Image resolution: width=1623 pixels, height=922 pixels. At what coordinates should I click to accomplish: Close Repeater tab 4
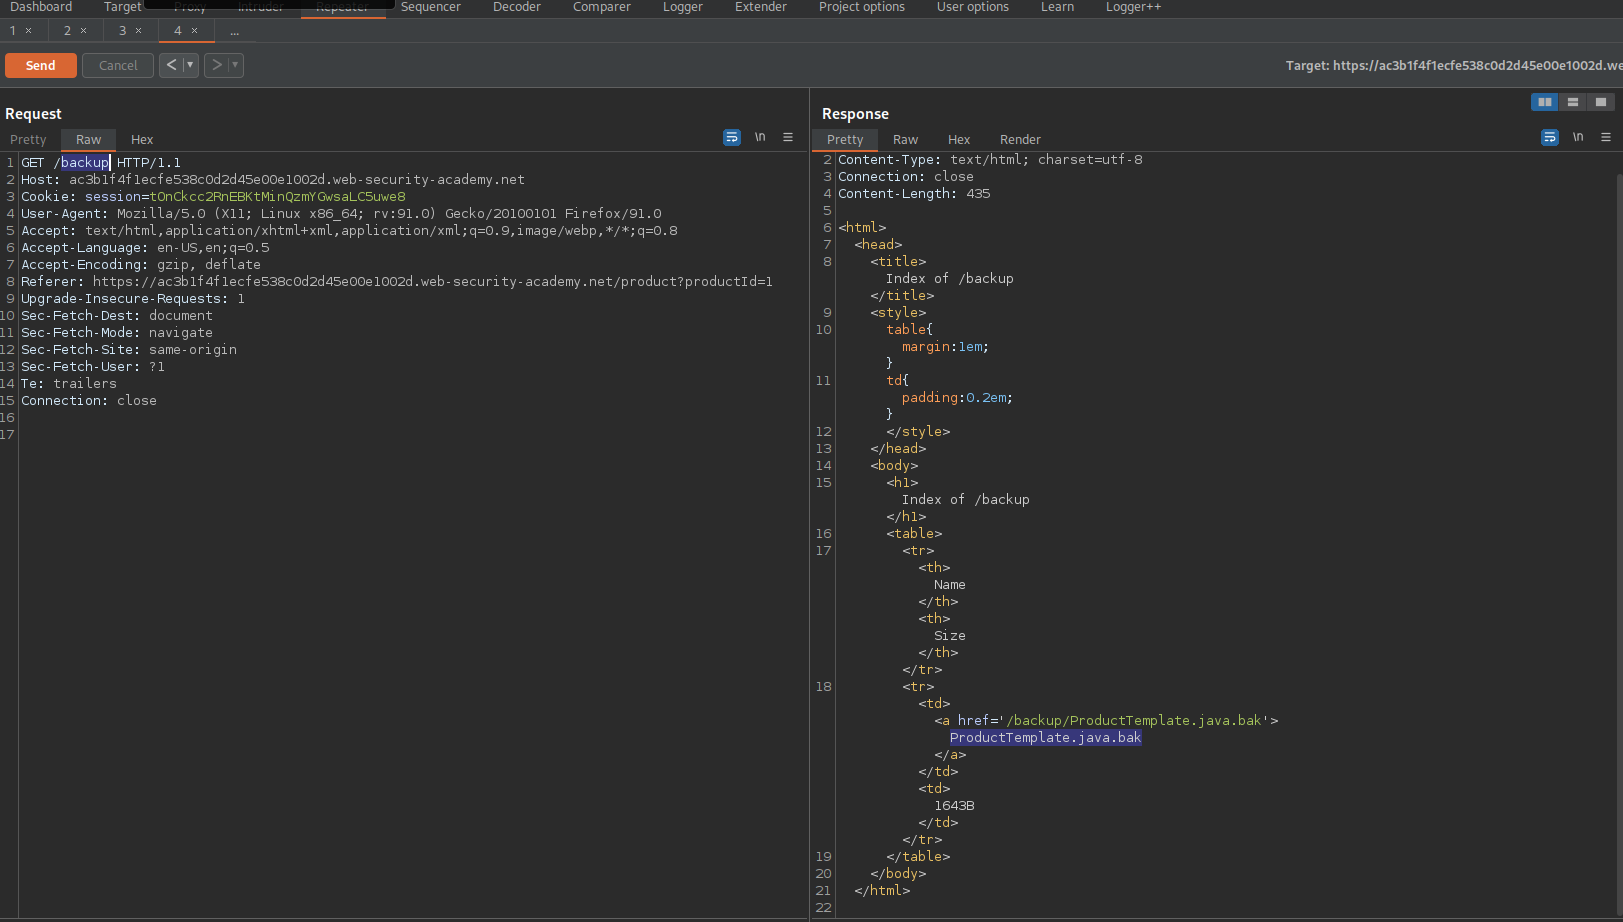(x=194, y=30)
